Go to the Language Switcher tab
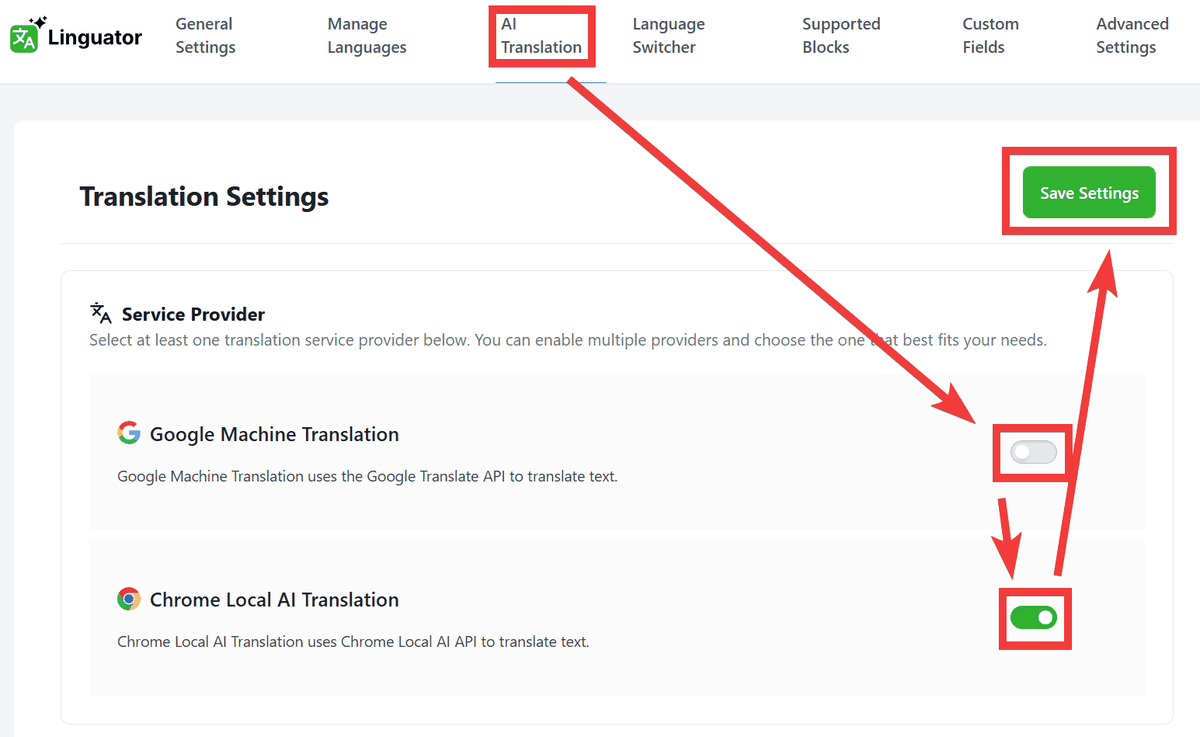The width and height of the screenshot is (1200, 737). click(x=668, y=36)
